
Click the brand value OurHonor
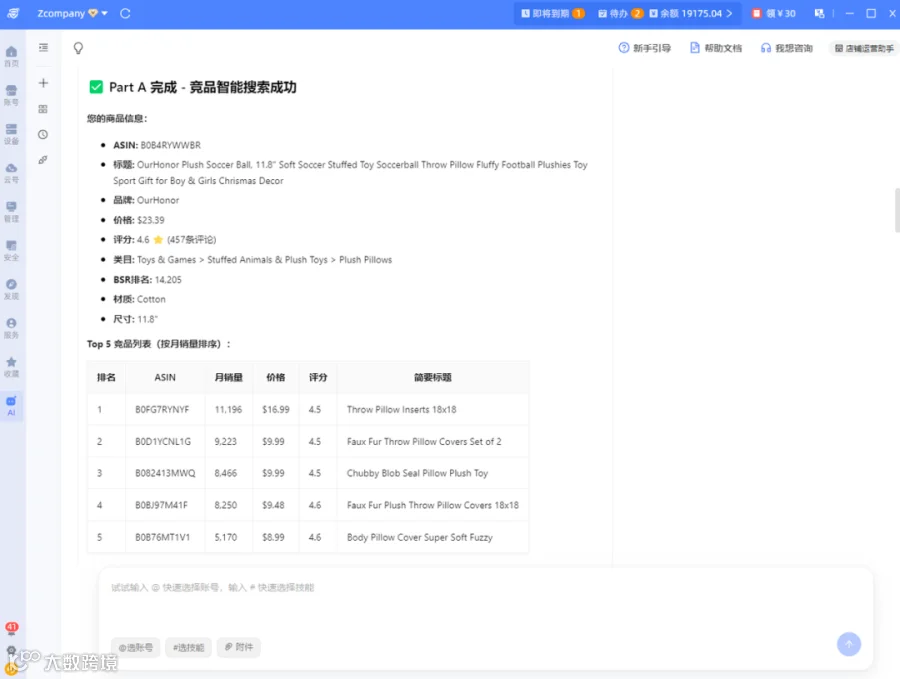[x=158, y=200]
